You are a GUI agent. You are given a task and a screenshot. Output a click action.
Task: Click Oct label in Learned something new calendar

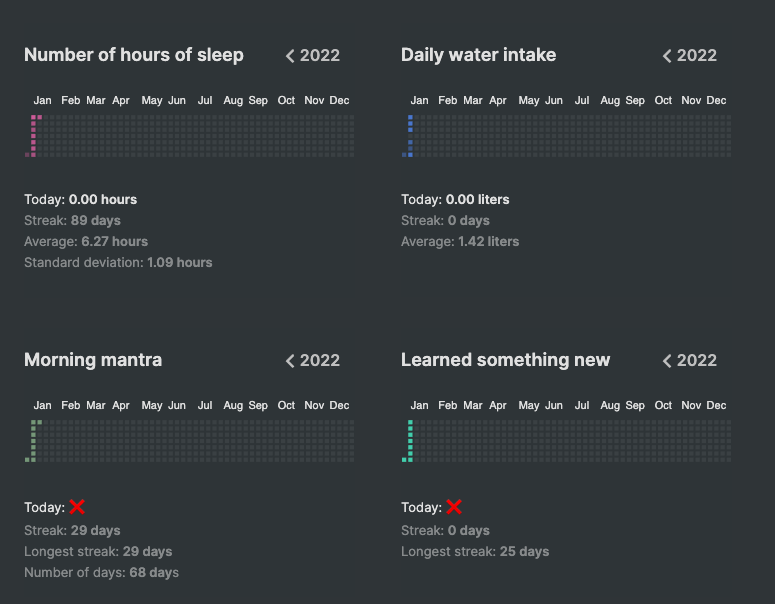click(x=663, y=405)
